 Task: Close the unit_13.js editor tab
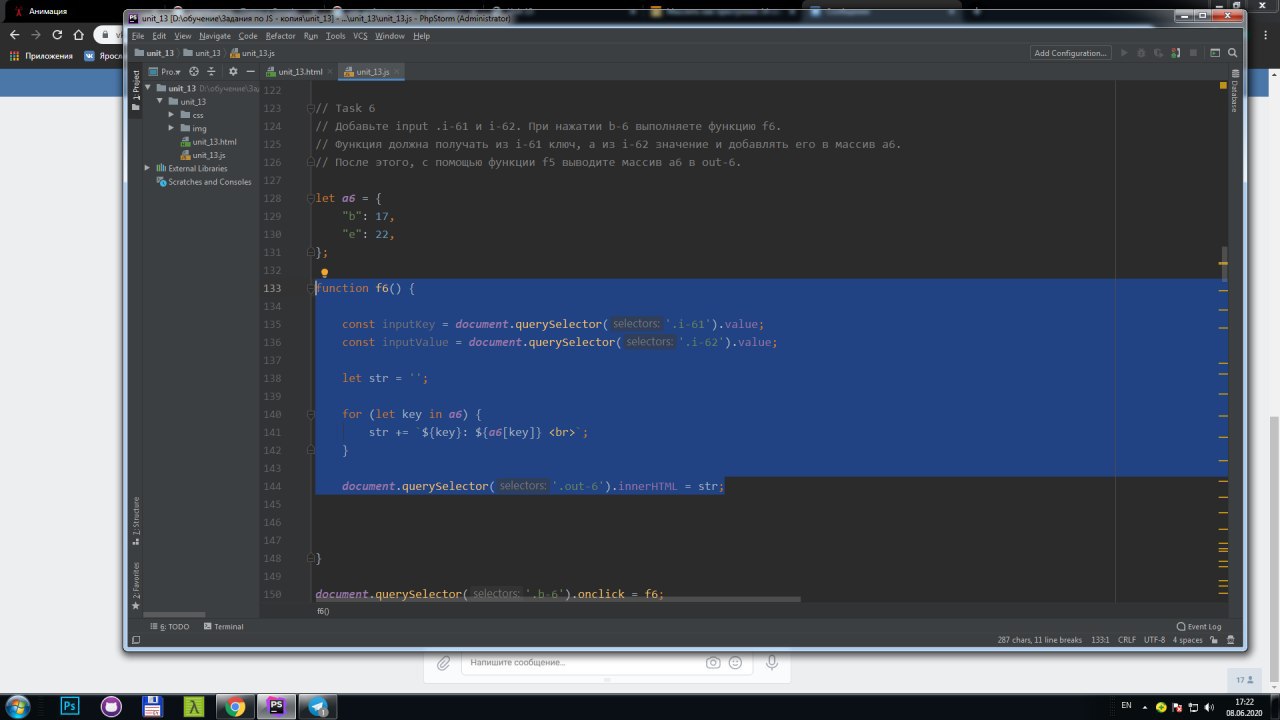pyautogui.click(x=399, y=72)
